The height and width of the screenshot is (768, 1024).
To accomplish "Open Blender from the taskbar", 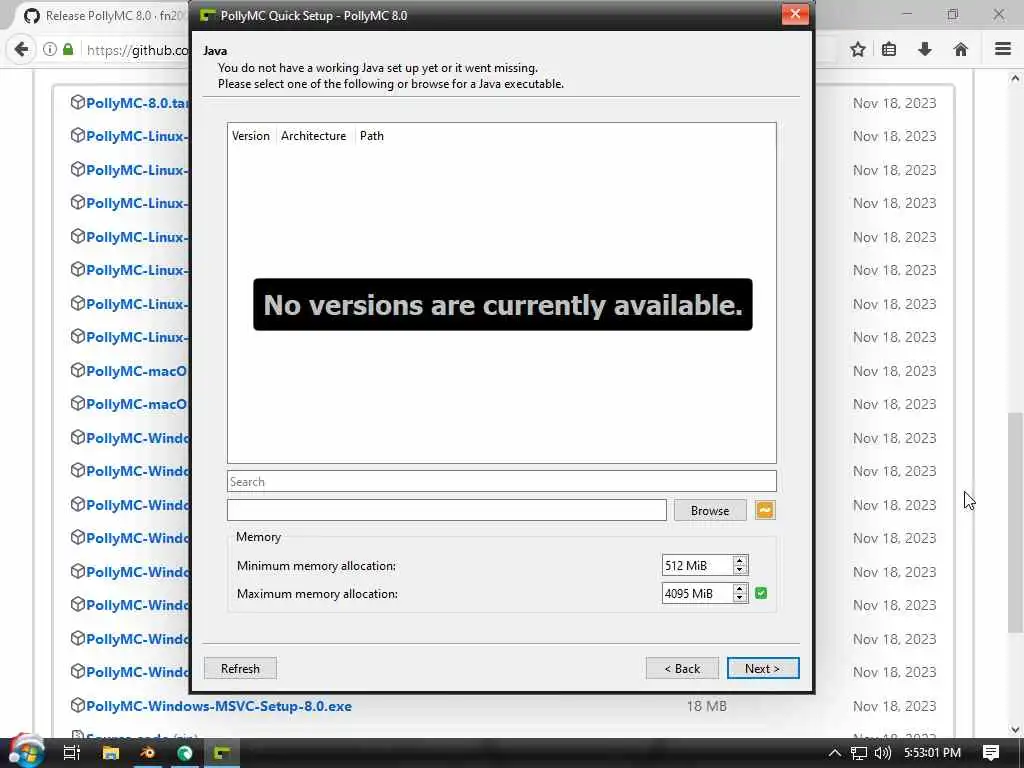I will (x=148, y=753).
